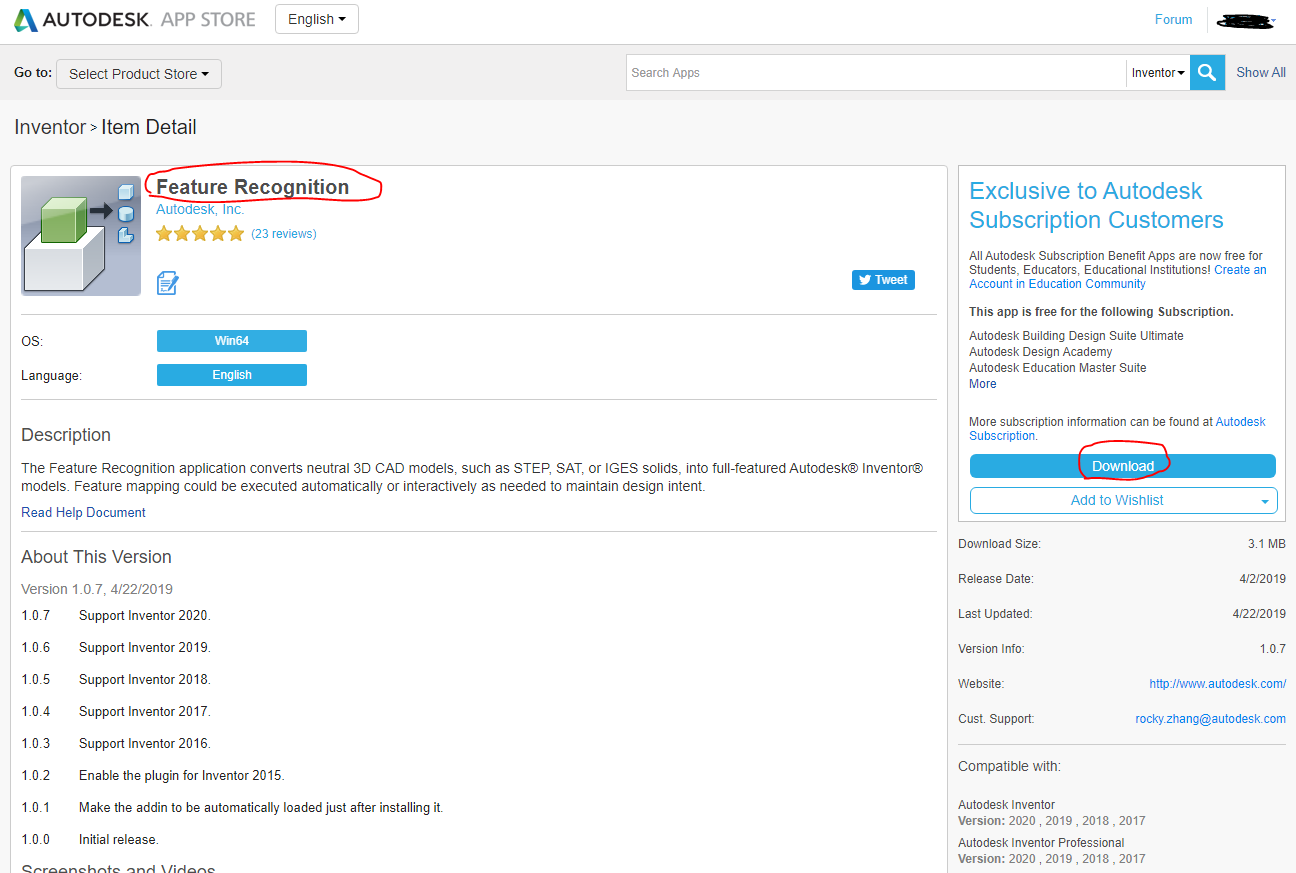Click the write-a-review notepad icon
The image size is (1296, 873).
pyautogui.click(x=167, y=283)
